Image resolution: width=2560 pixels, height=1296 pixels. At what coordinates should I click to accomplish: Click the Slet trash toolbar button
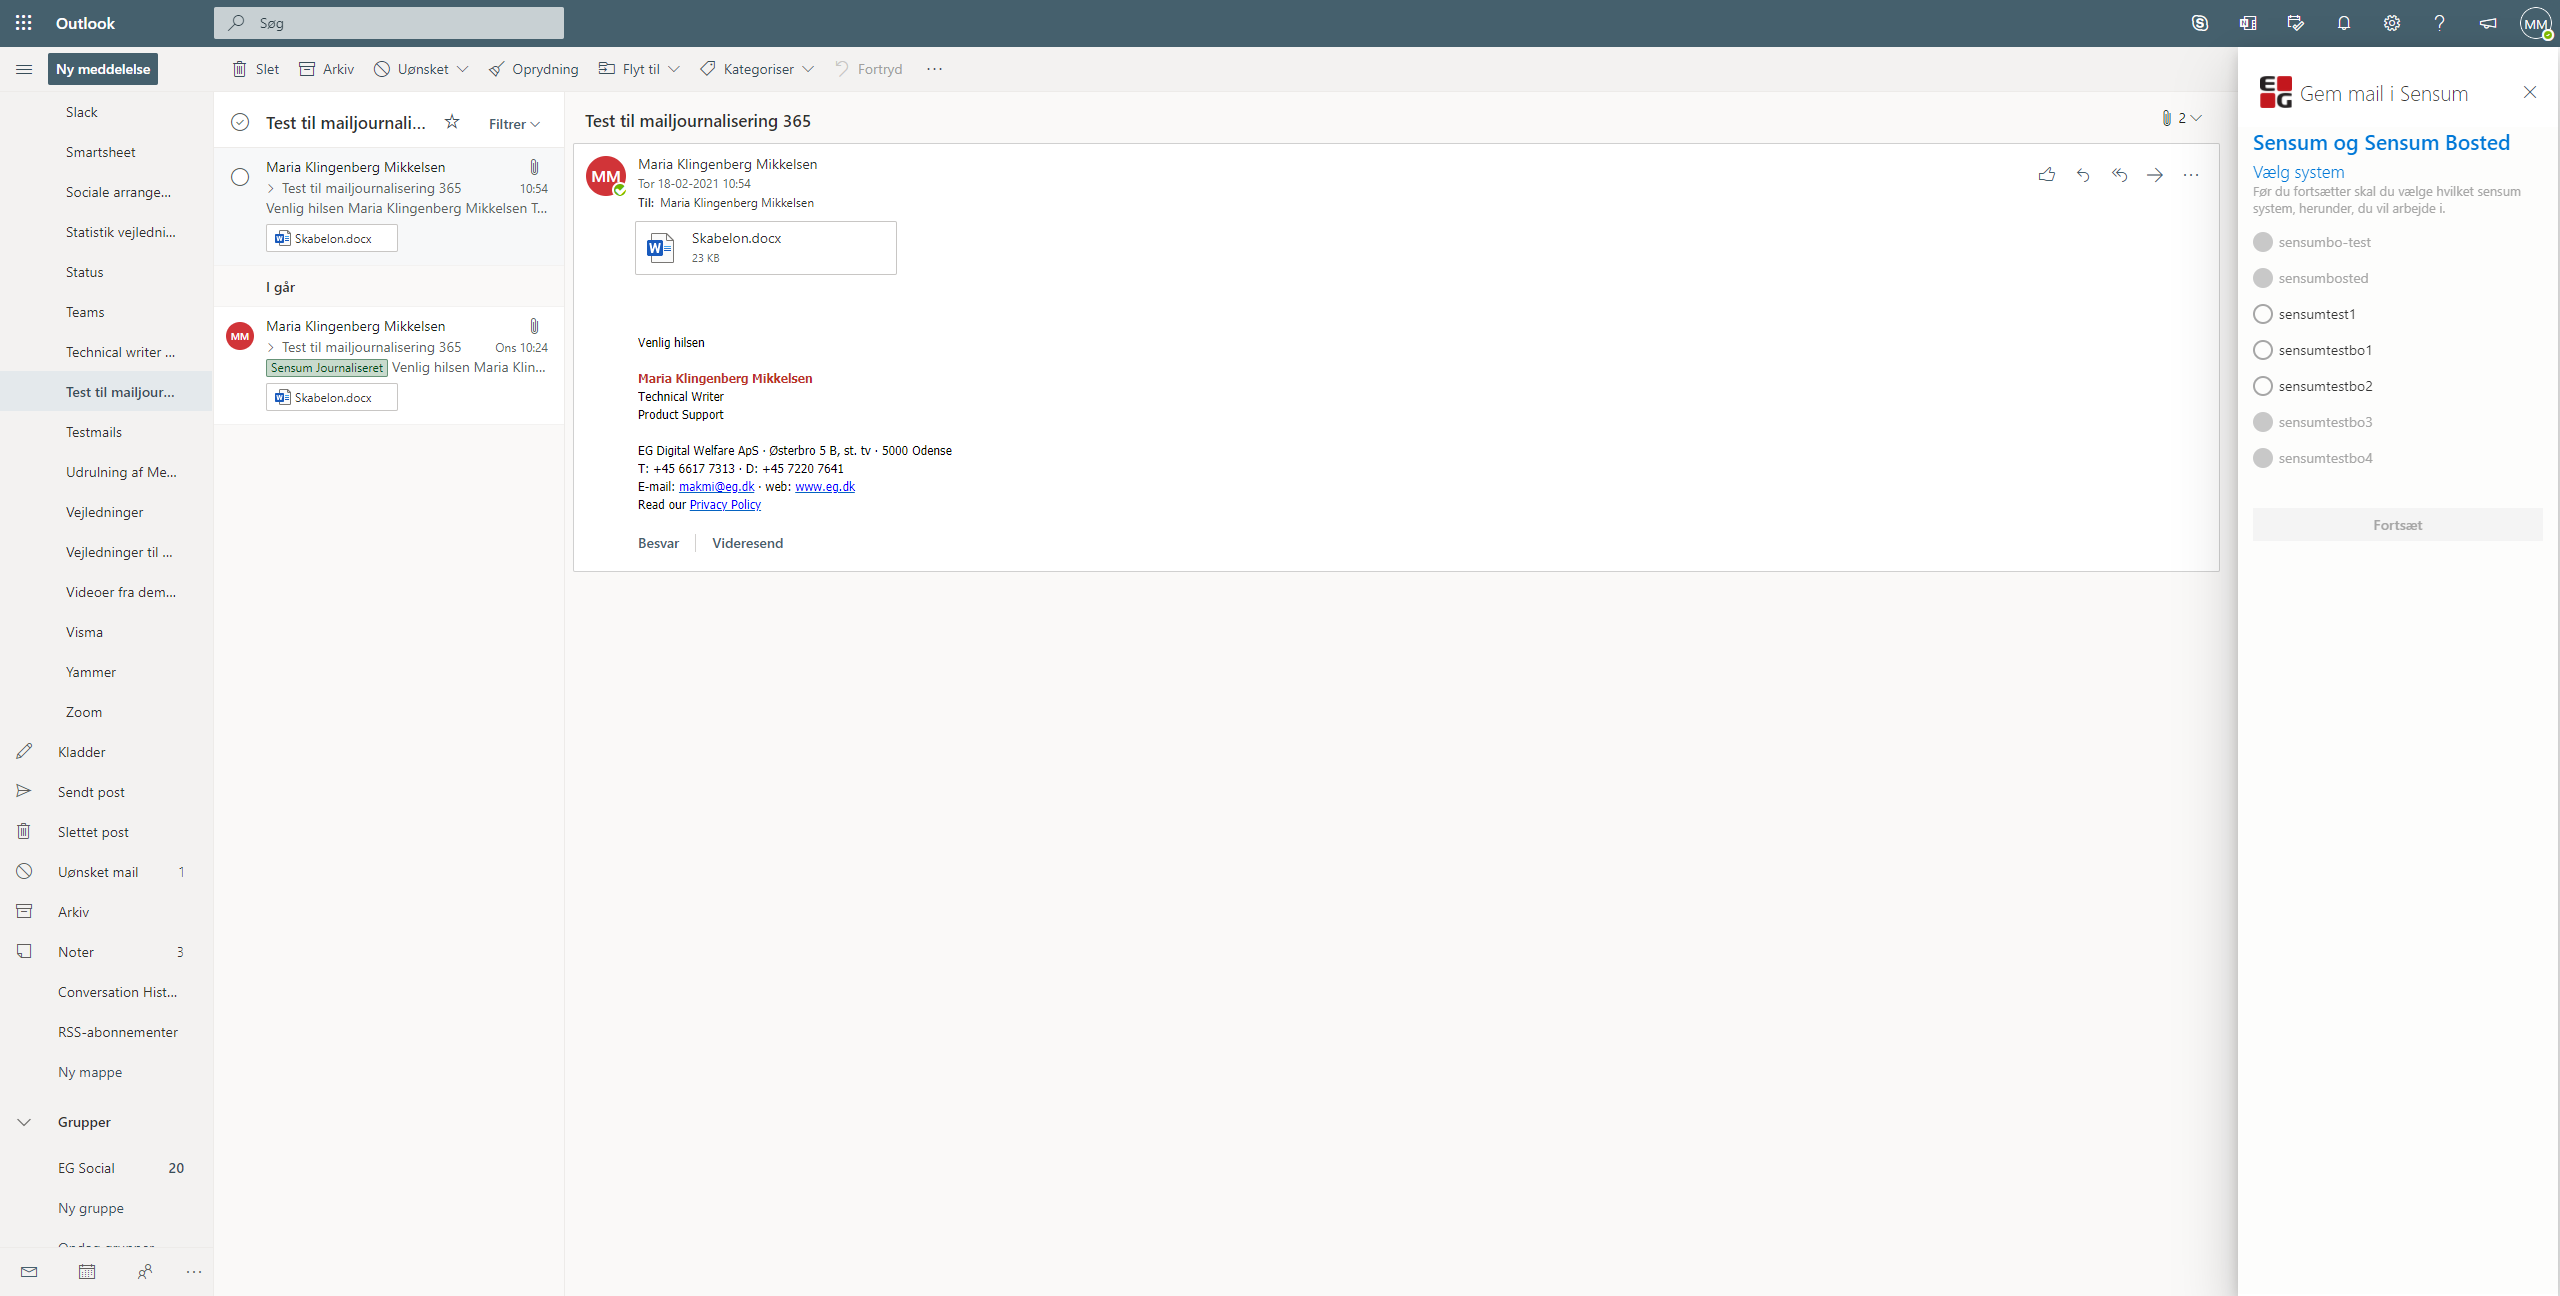[x=256, y=69]
